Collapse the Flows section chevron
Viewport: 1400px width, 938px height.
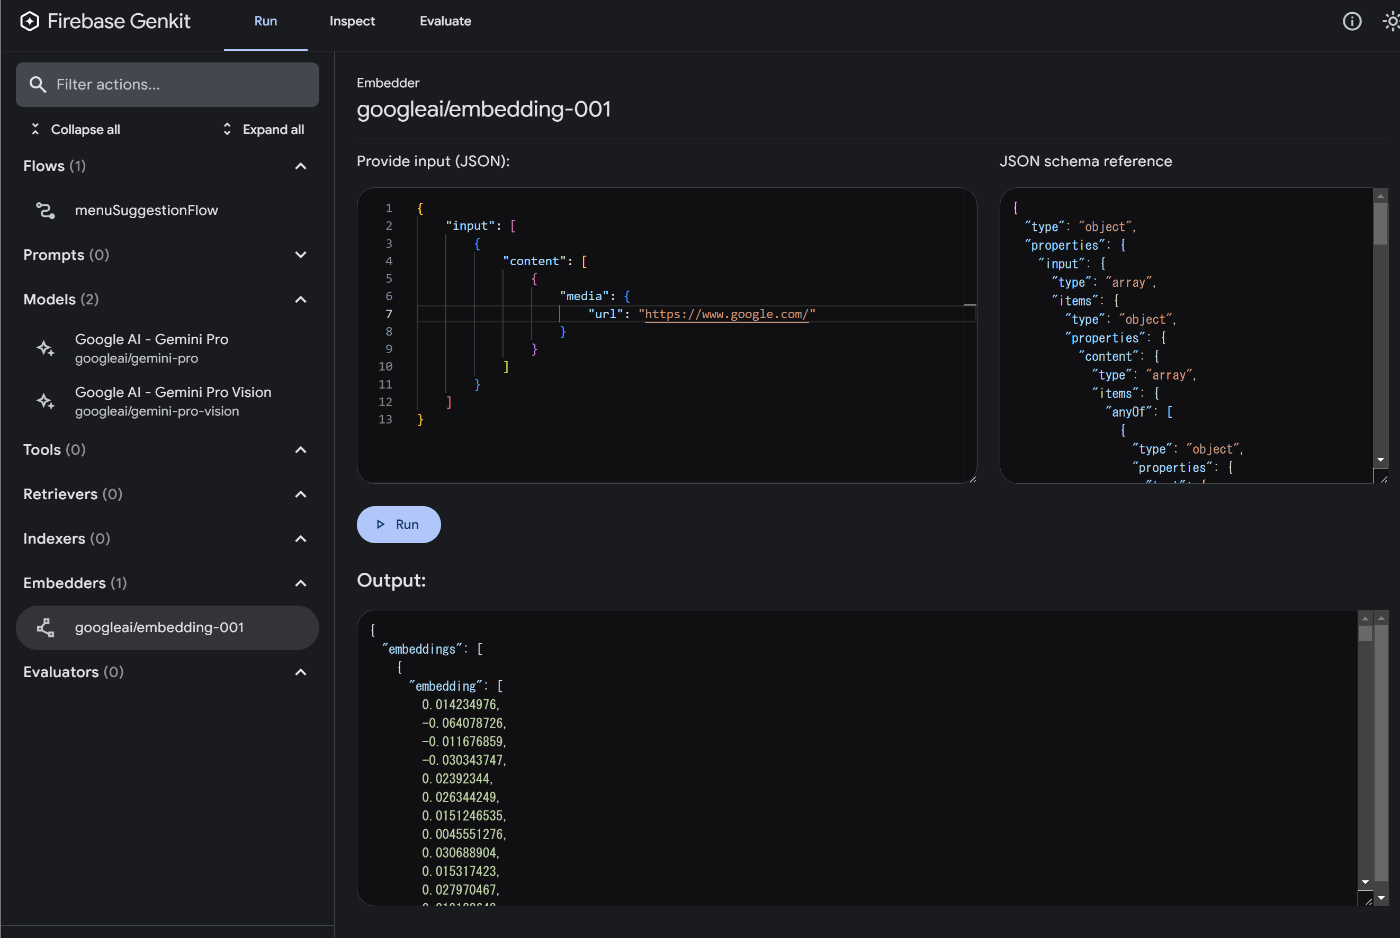301,166
